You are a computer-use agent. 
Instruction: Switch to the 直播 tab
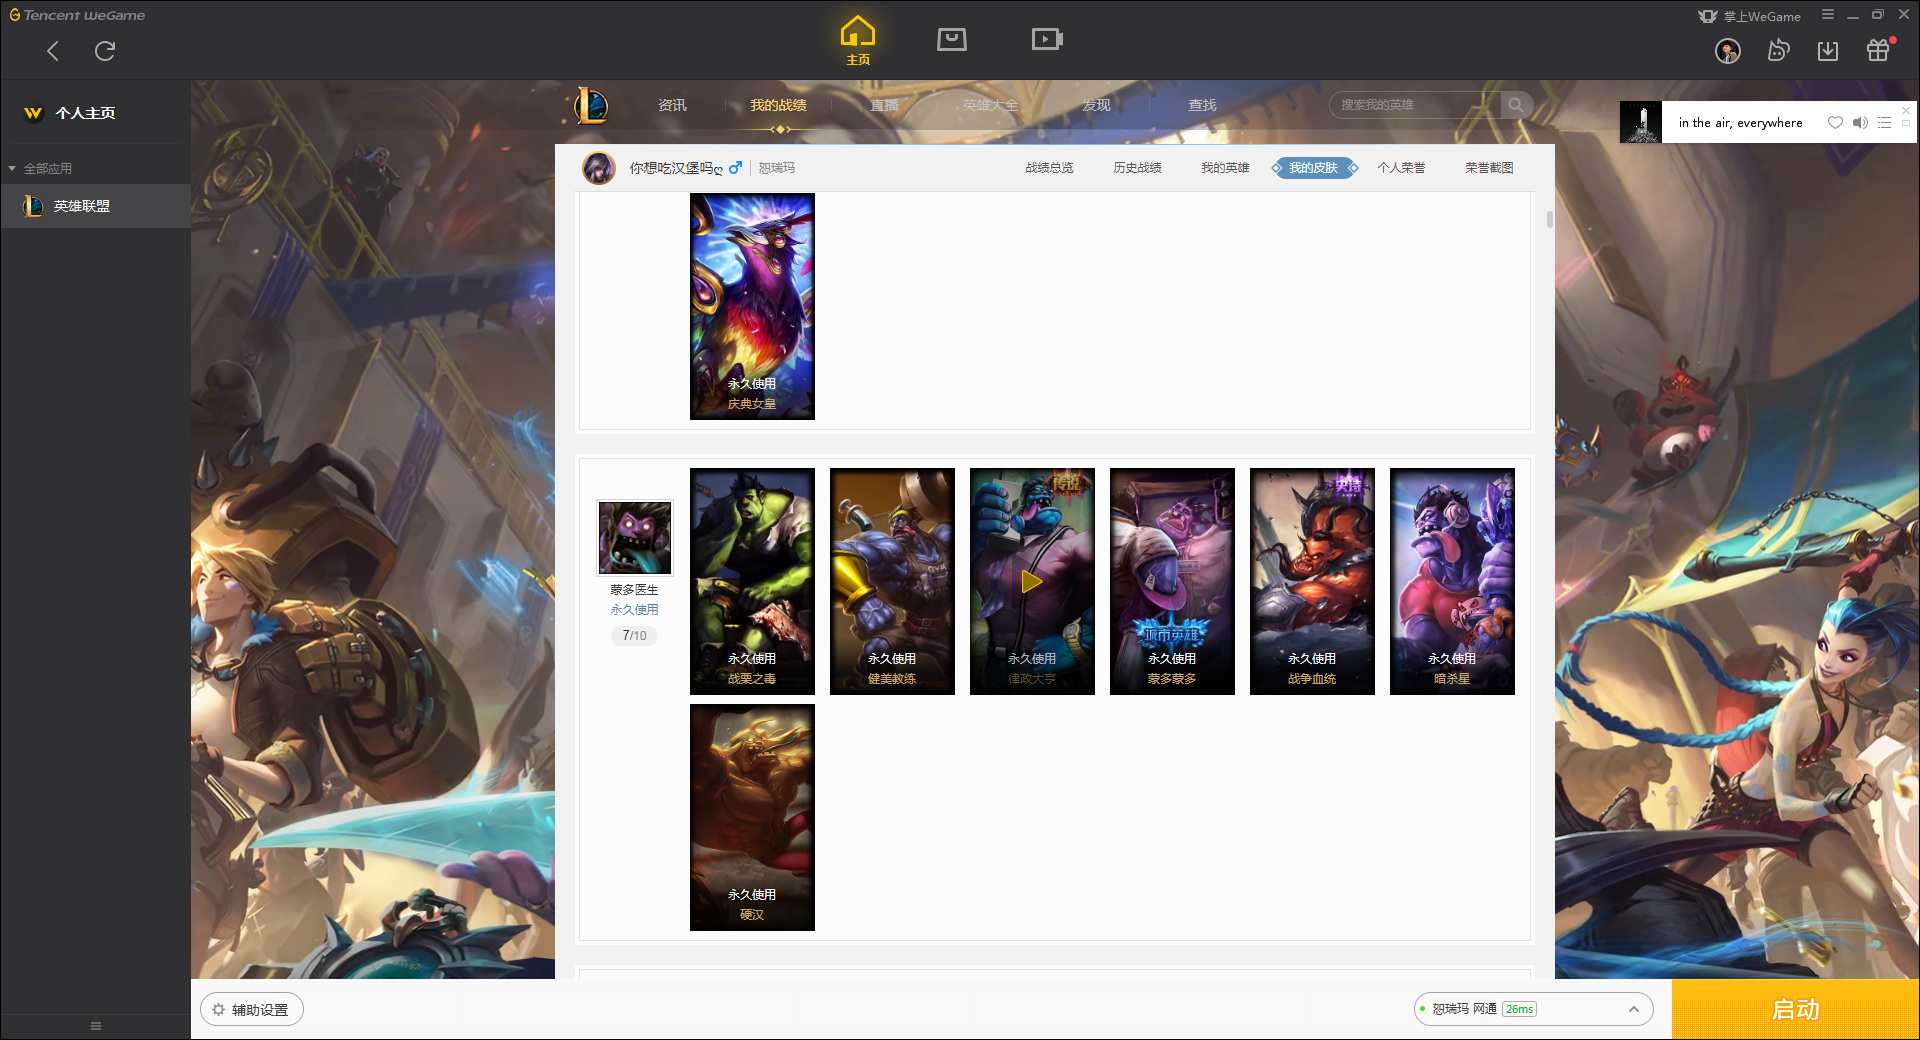pos(884,105)
